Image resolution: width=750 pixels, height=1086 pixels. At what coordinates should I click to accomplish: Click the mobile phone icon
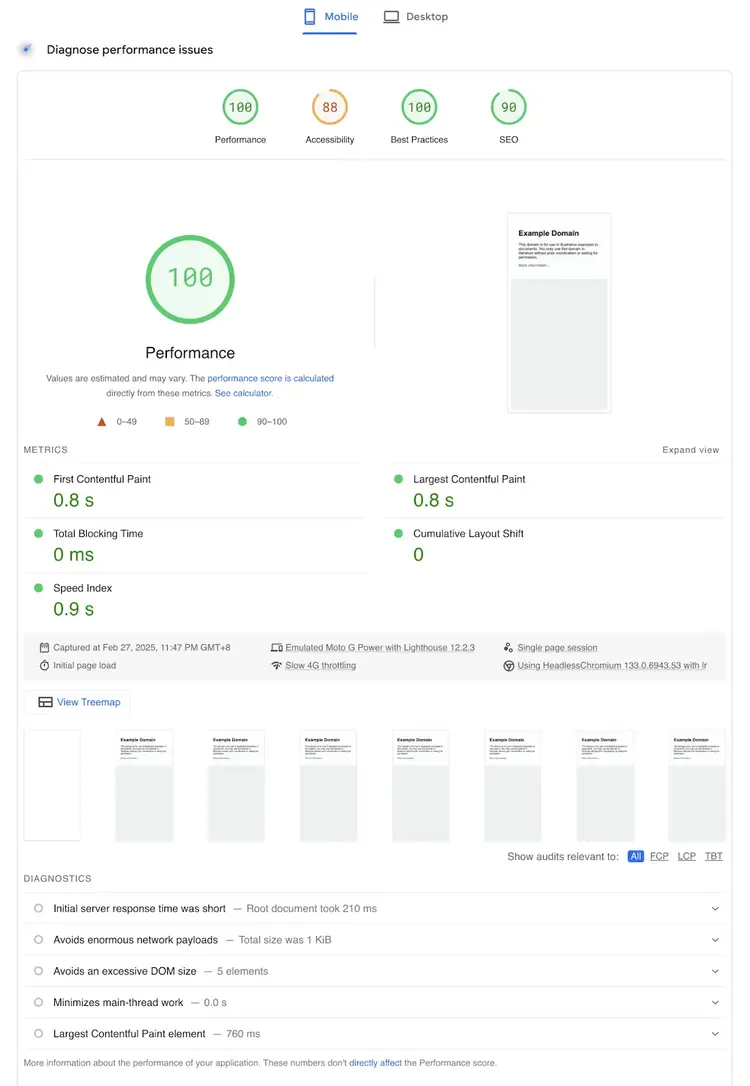[x=310, y=17]
